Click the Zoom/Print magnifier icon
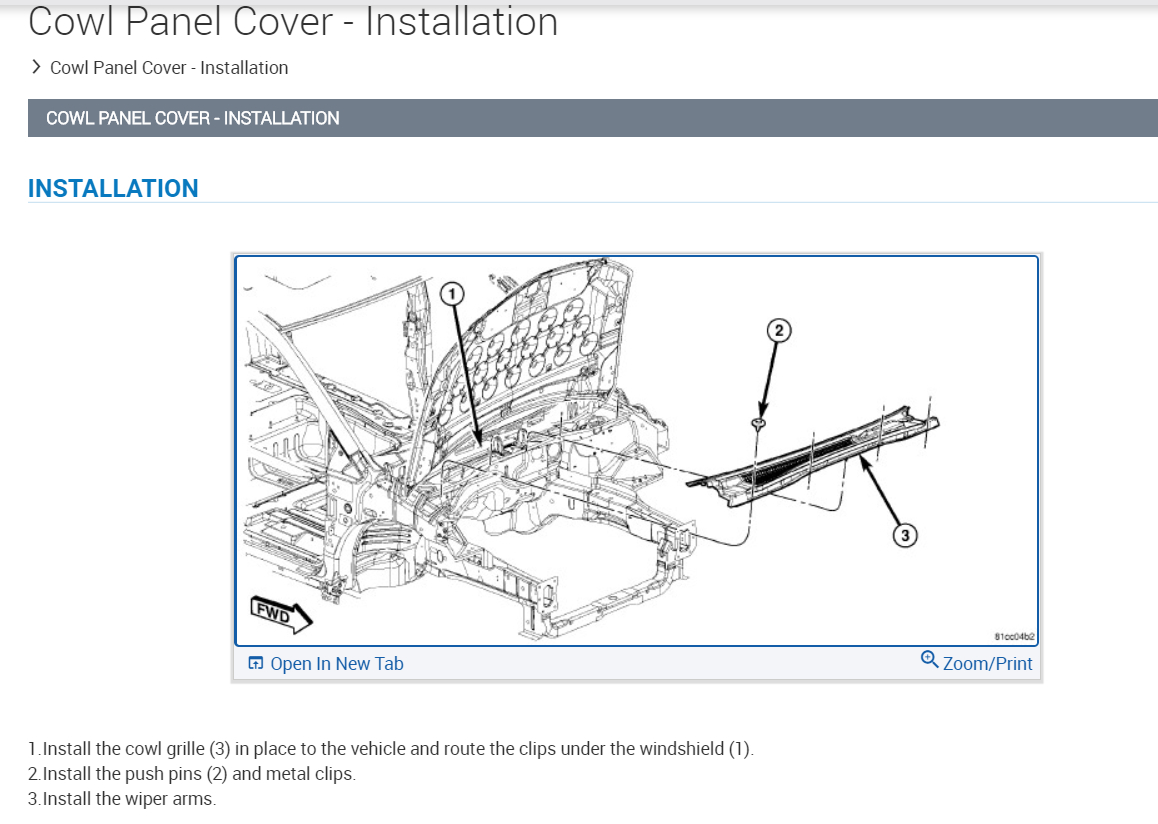The height and width of the screenshot is (824, 1158). point(929,659)
